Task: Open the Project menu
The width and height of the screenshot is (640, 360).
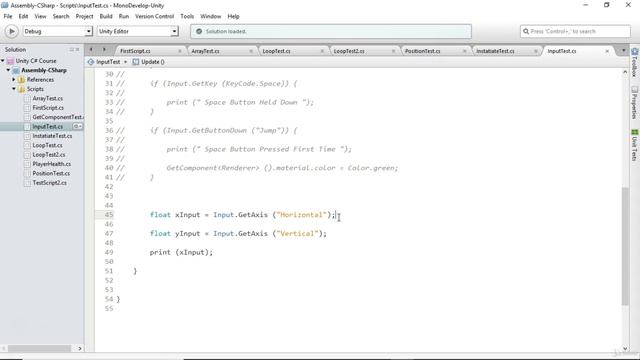Action: coord(84,16)
